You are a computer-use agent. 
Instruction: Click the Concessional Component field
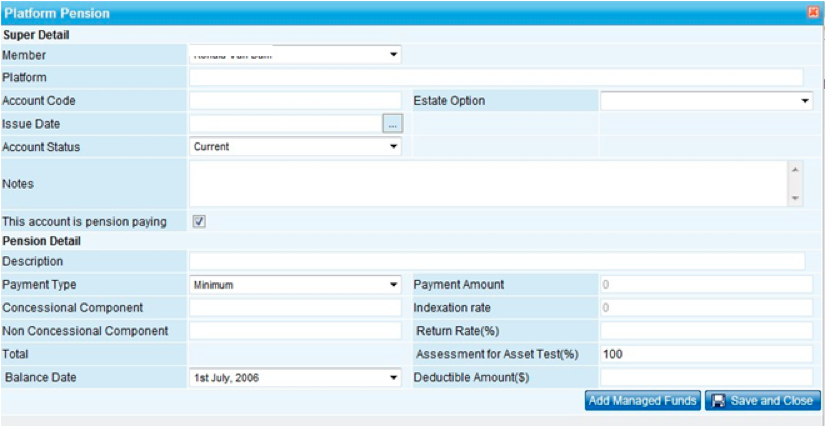295,308
